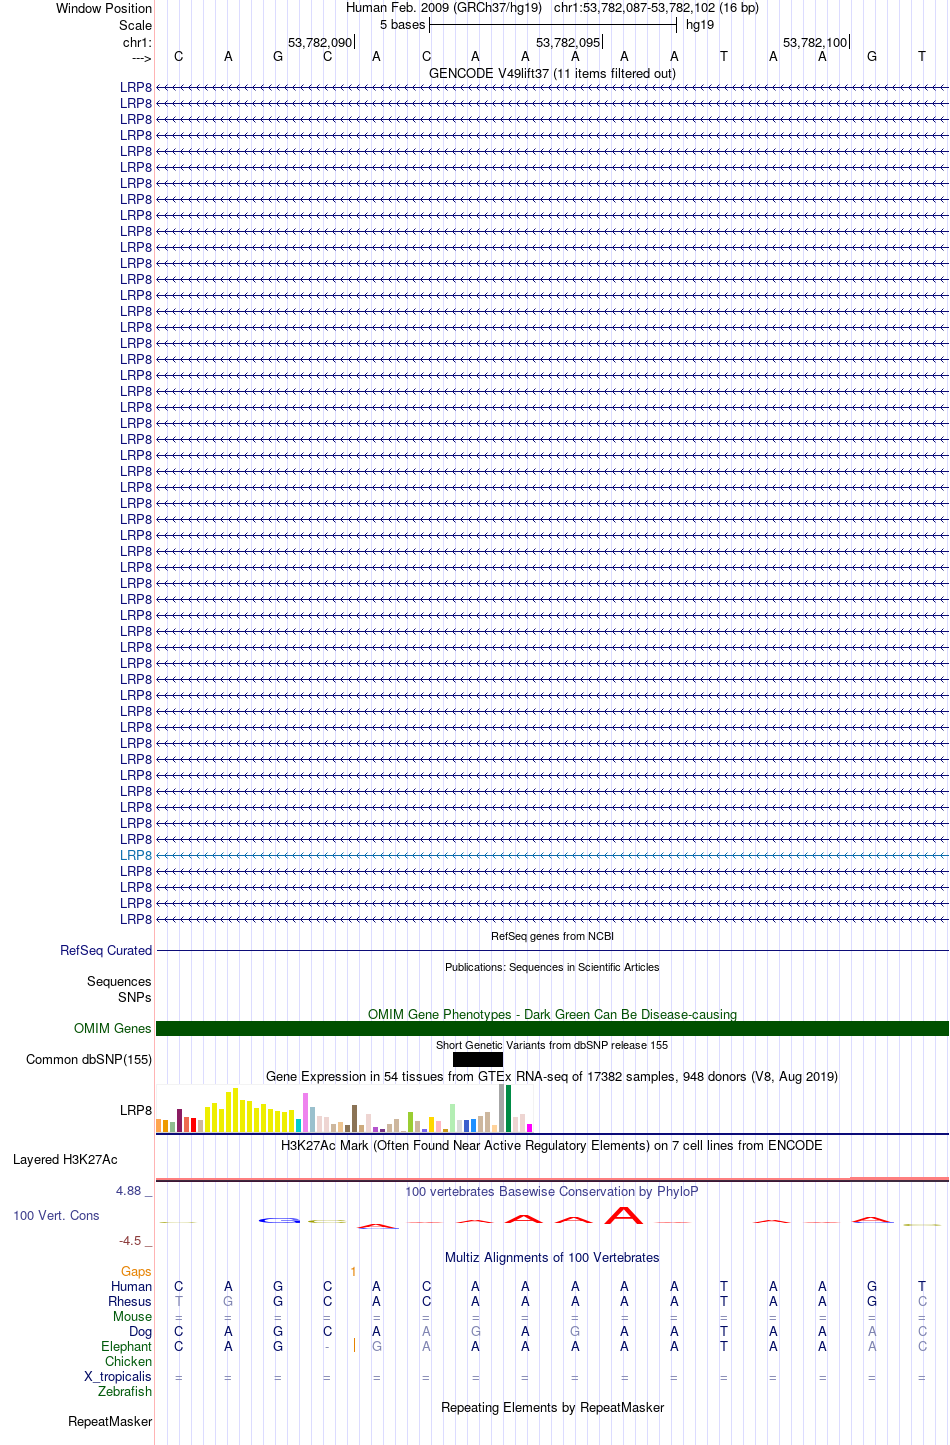Screen dimensions: 950x1445
Task: Click the blue G conservation logo letter
Action: 279,1220
